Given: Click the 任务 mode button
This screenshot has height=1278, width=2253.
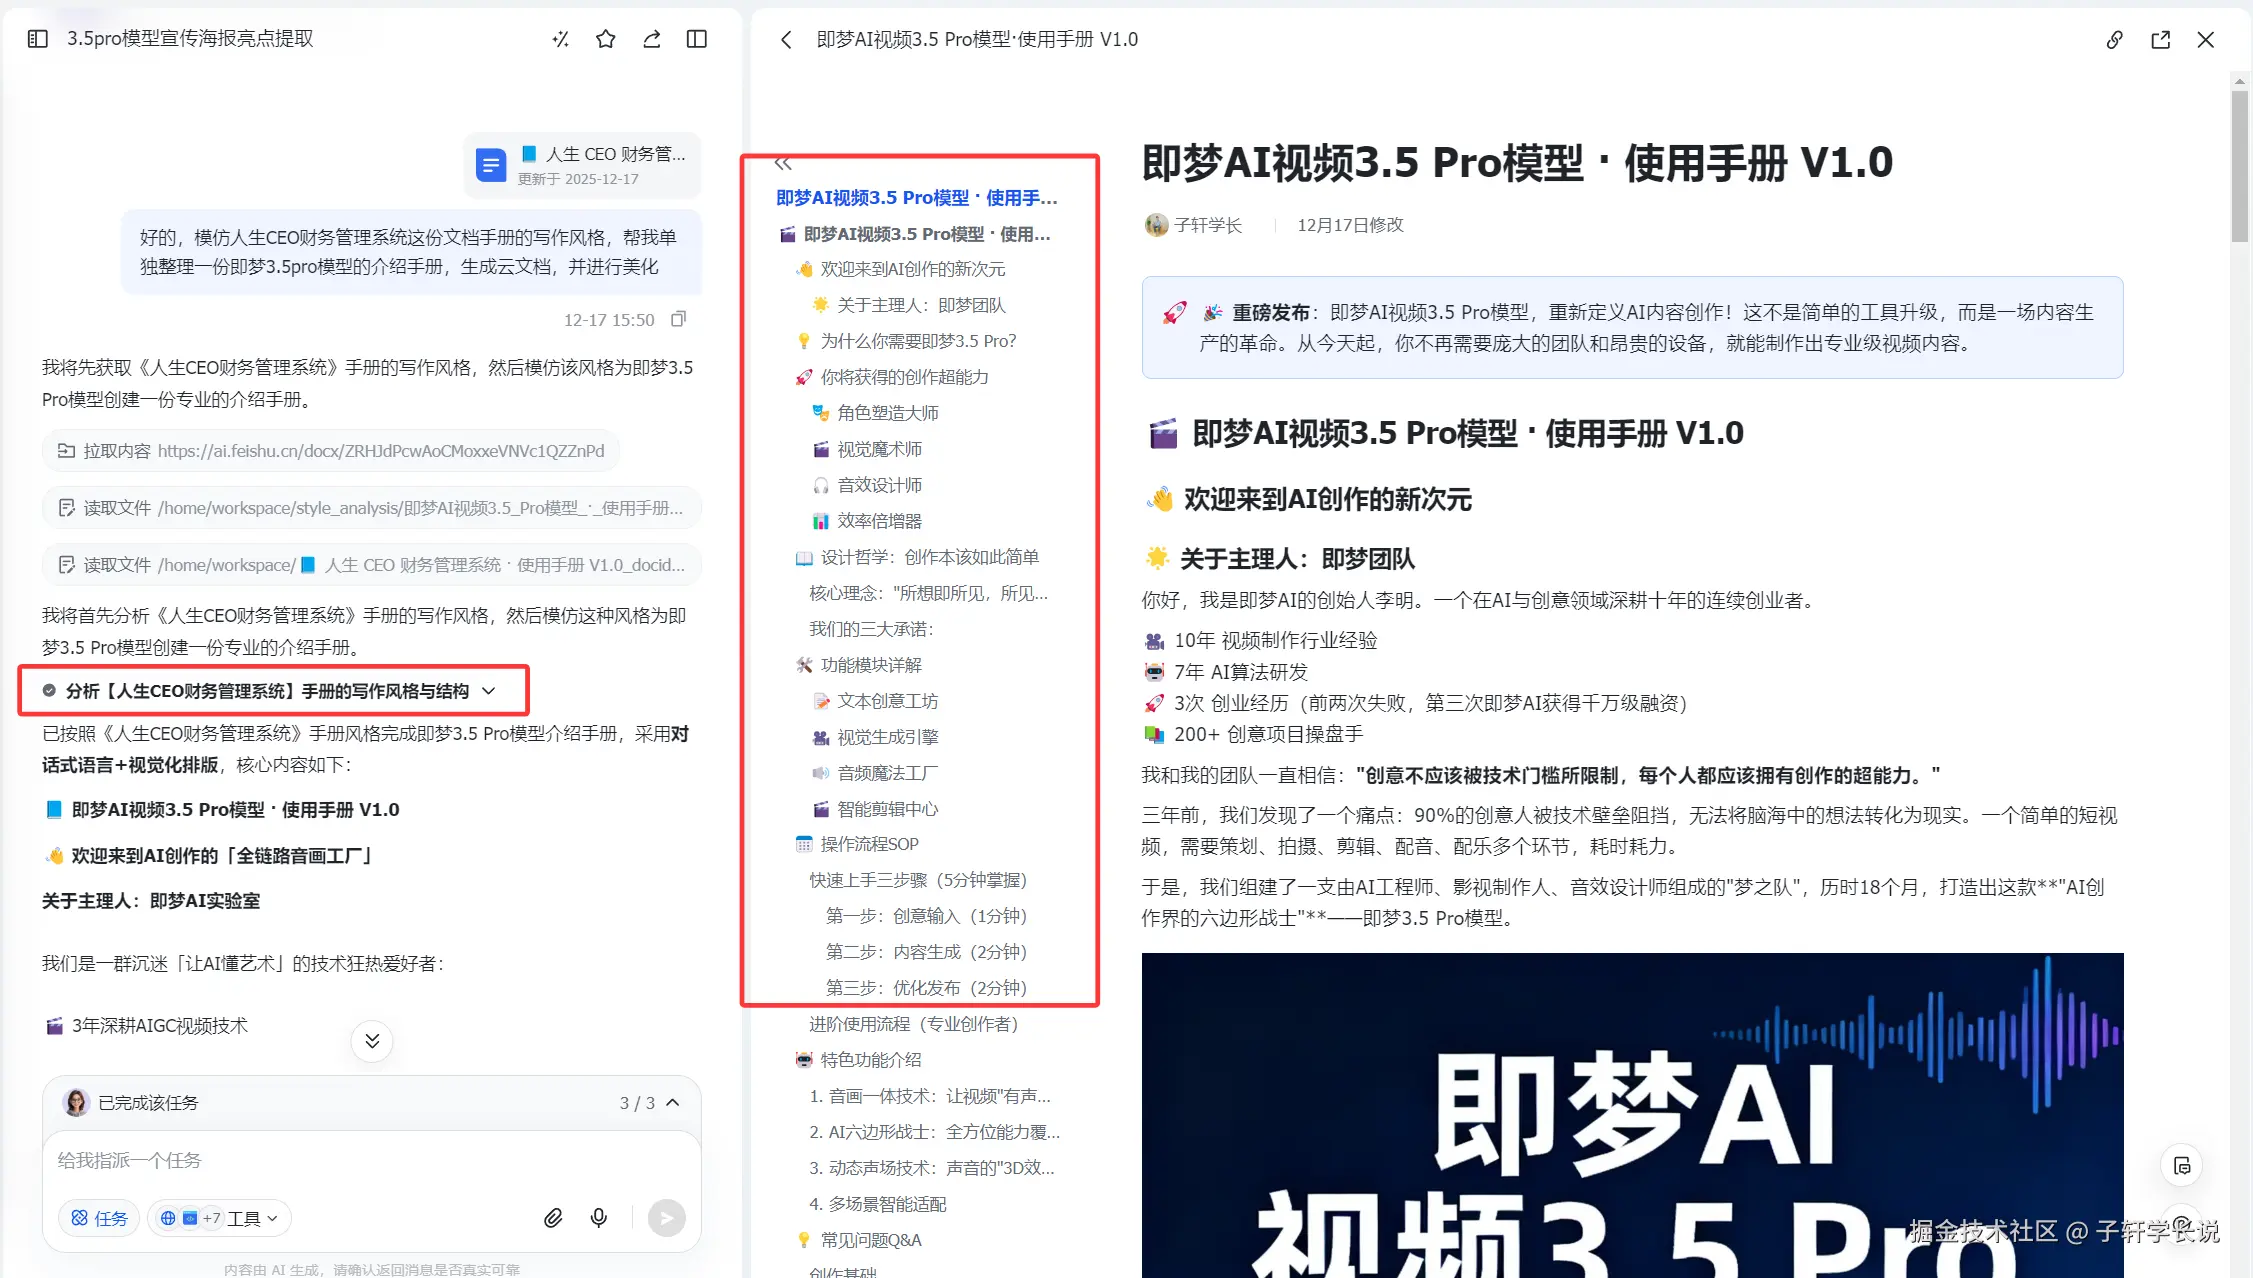Looking at the screenshot, I should [x=99, y=1218].
